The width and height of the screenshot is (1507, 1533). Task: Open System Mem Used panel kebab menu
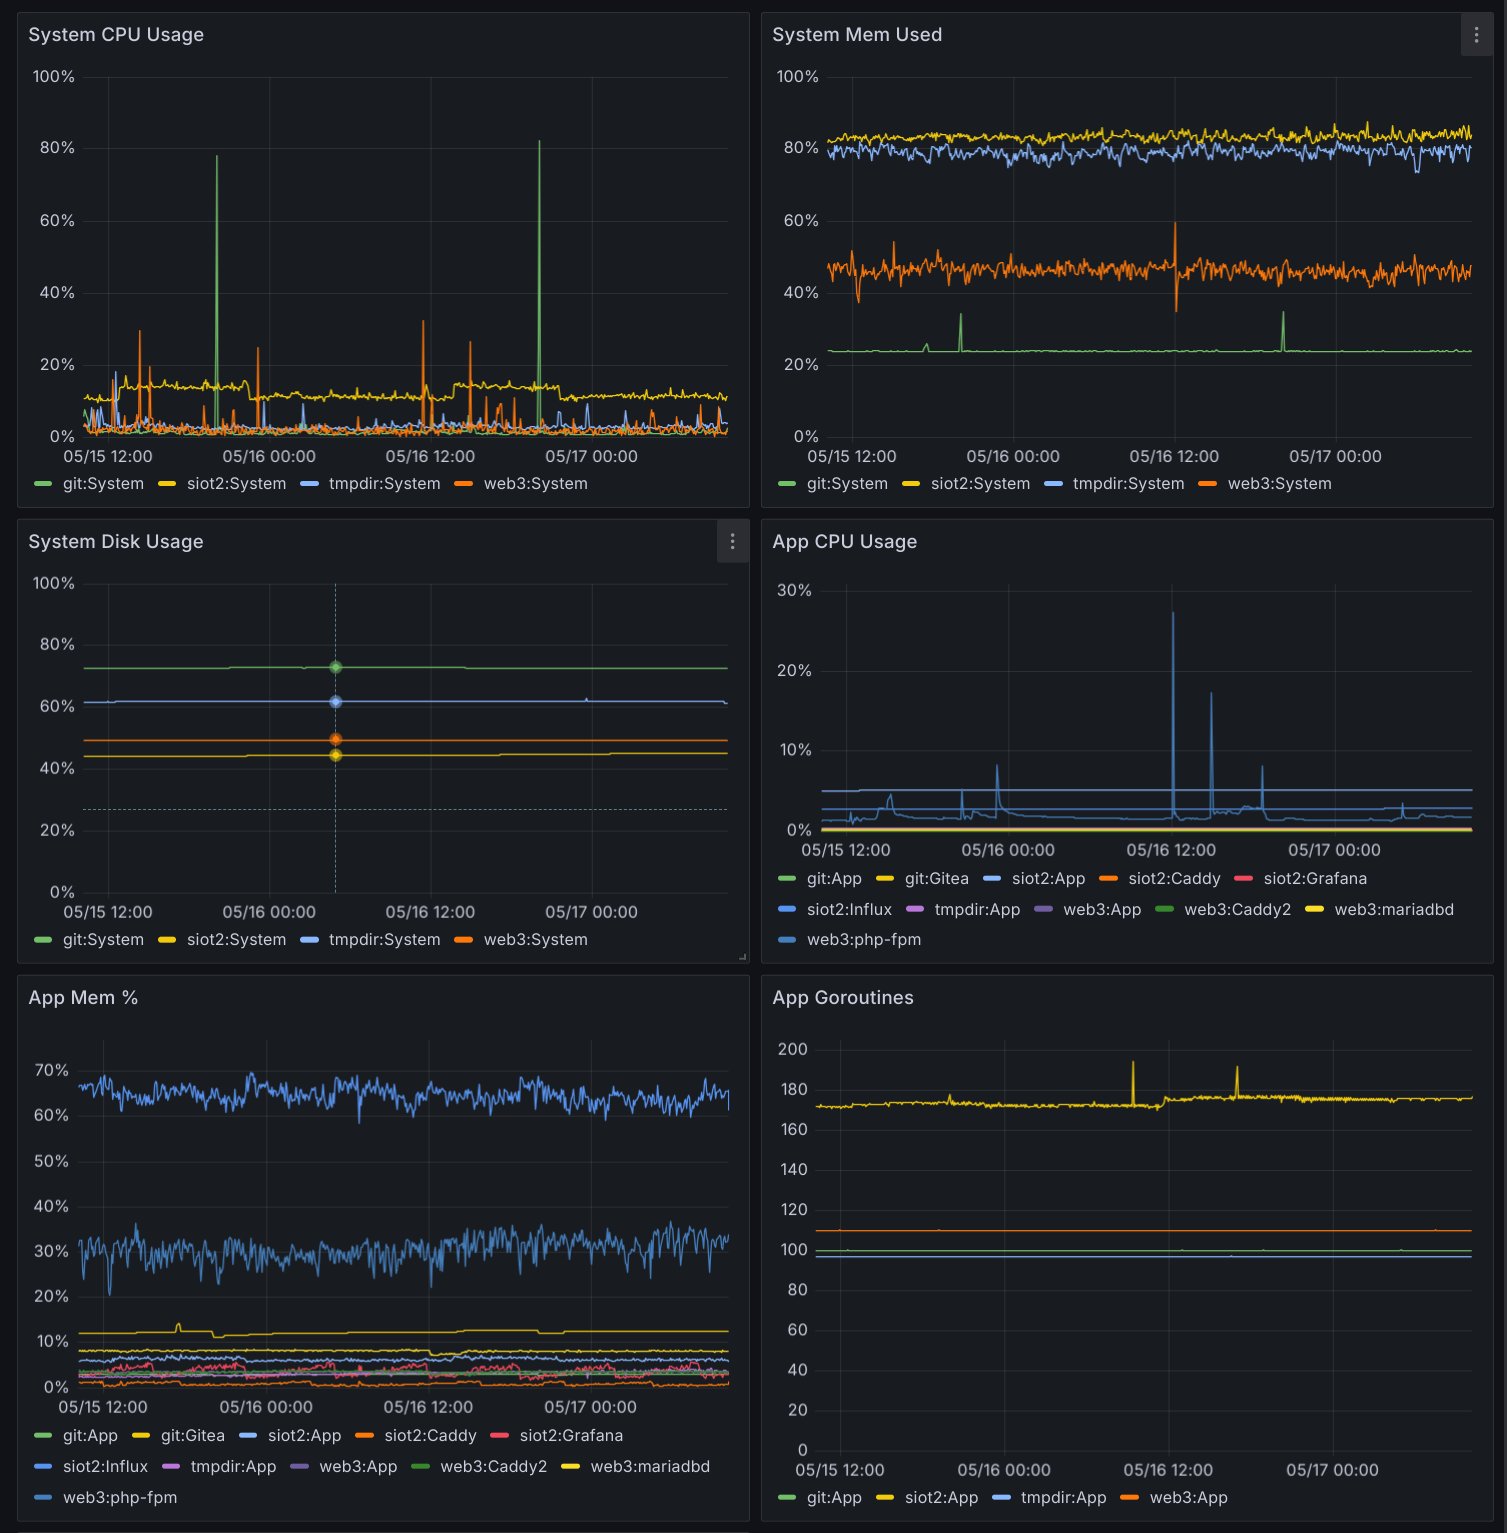click(1476, 35)
